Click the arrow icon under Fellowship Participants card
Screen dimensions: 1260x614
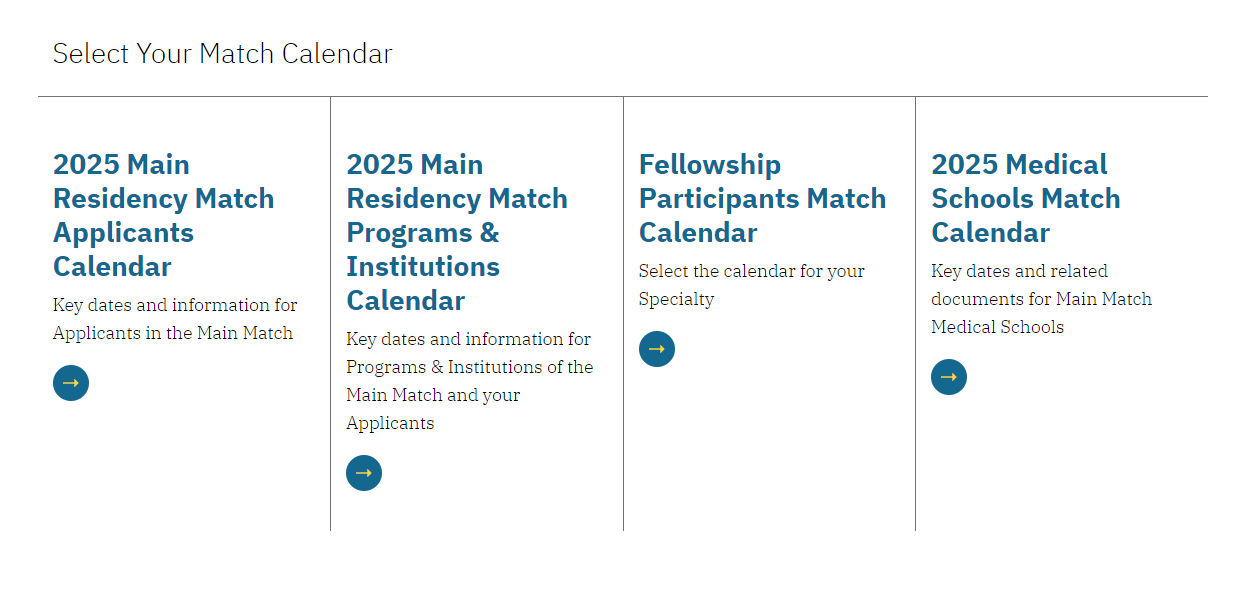point(657,349)
